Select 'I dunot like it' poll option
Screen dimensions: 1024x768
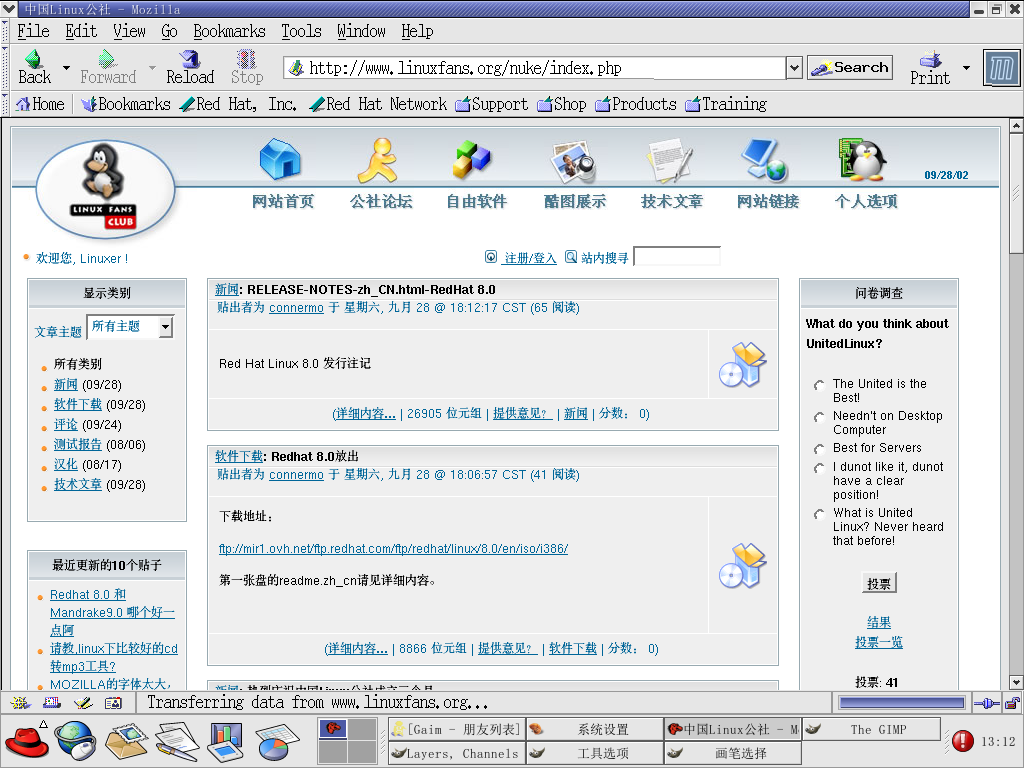(x=819, y=468)
